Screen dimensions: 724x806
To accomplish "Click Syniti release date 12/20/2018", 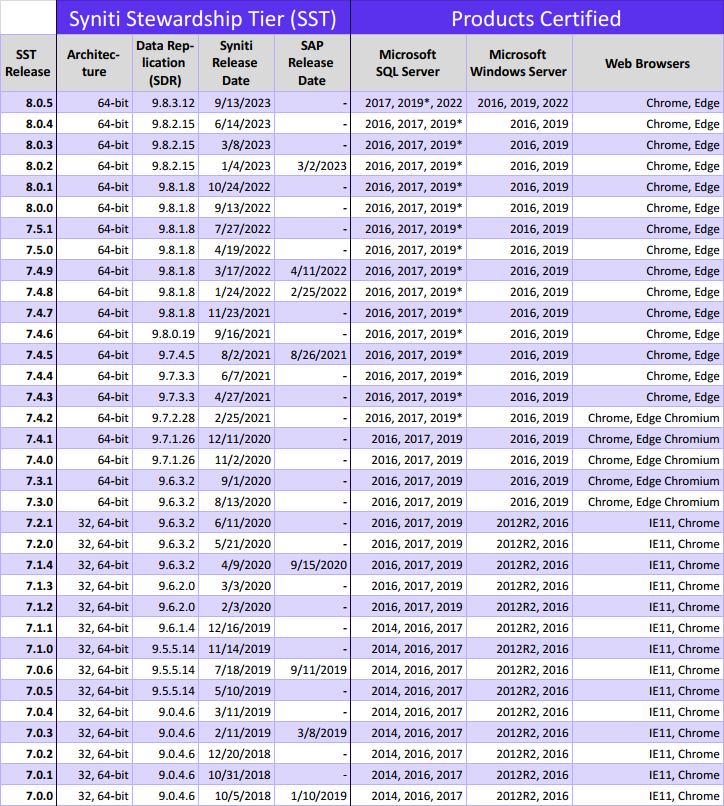I will coord(239,754).
